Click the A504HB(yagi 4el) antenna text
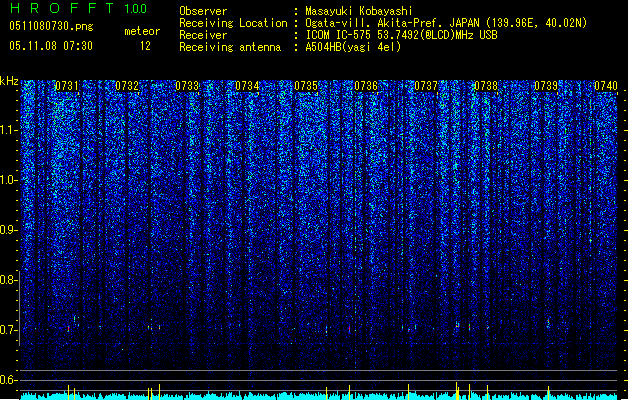 click(x=353, y=47)
